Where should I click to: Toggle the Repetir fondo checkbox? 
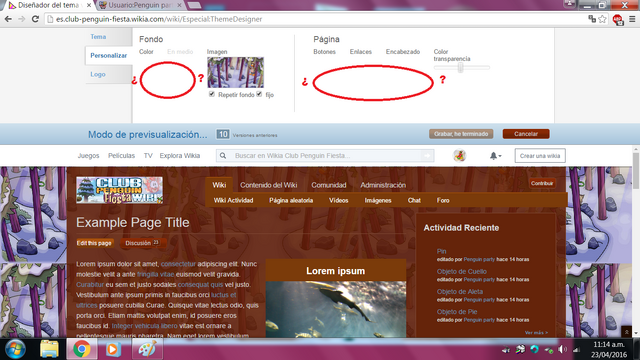pyautogui.click(x=212, y=94)
